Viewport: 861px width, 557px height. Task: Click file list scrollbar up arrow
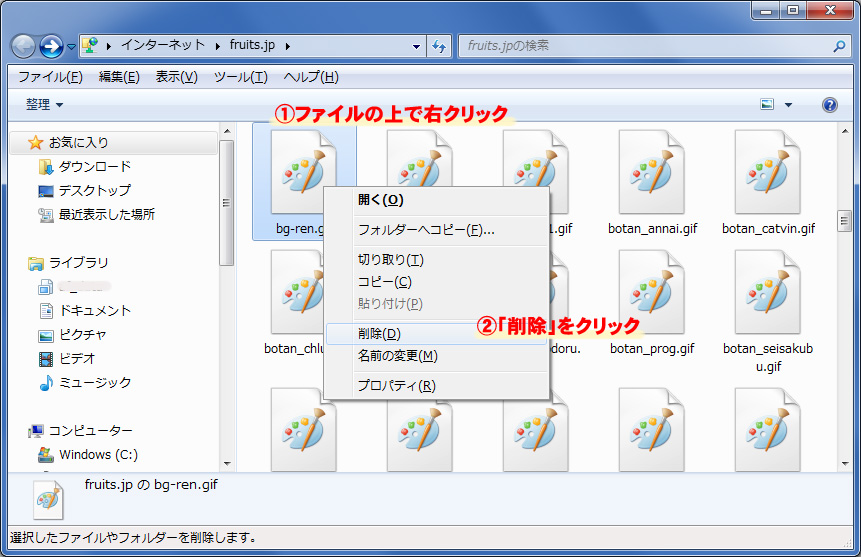(845, 131)
